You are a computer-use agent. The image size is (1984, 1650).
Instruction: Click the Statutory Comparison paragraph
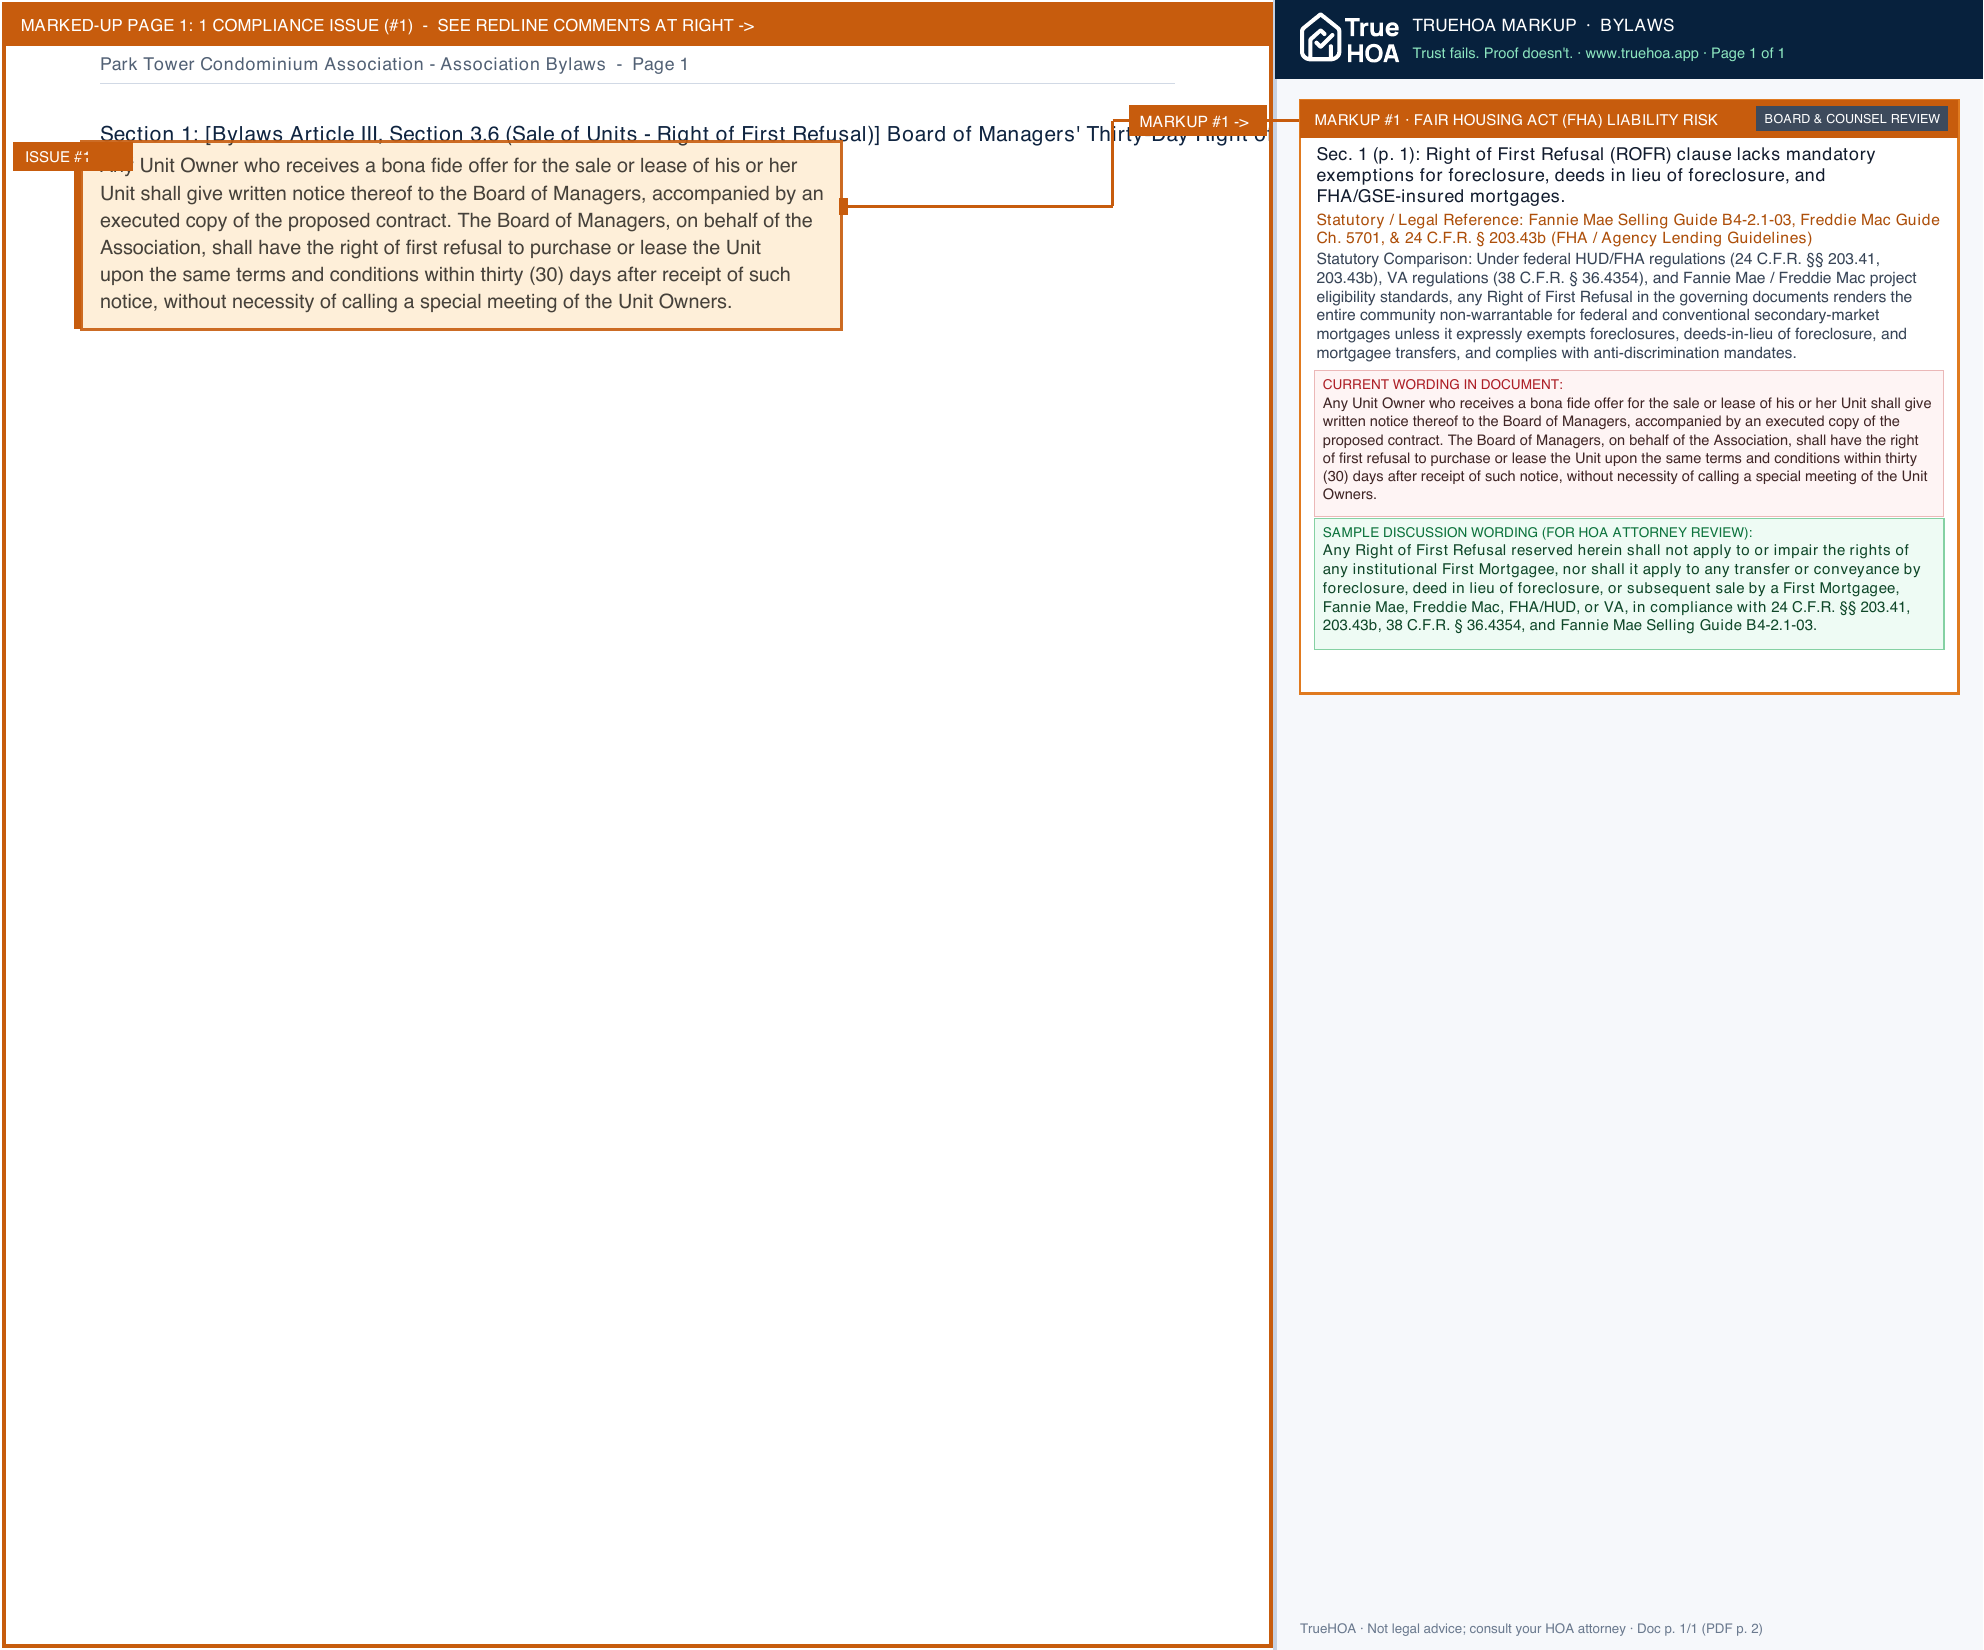point(1617,306)
